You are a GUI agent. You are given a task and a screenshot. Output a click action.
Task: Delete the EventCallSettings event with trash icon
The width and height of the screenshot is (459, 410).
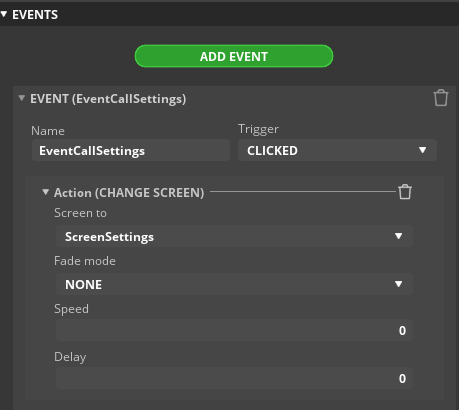click(x=441, y=98)
